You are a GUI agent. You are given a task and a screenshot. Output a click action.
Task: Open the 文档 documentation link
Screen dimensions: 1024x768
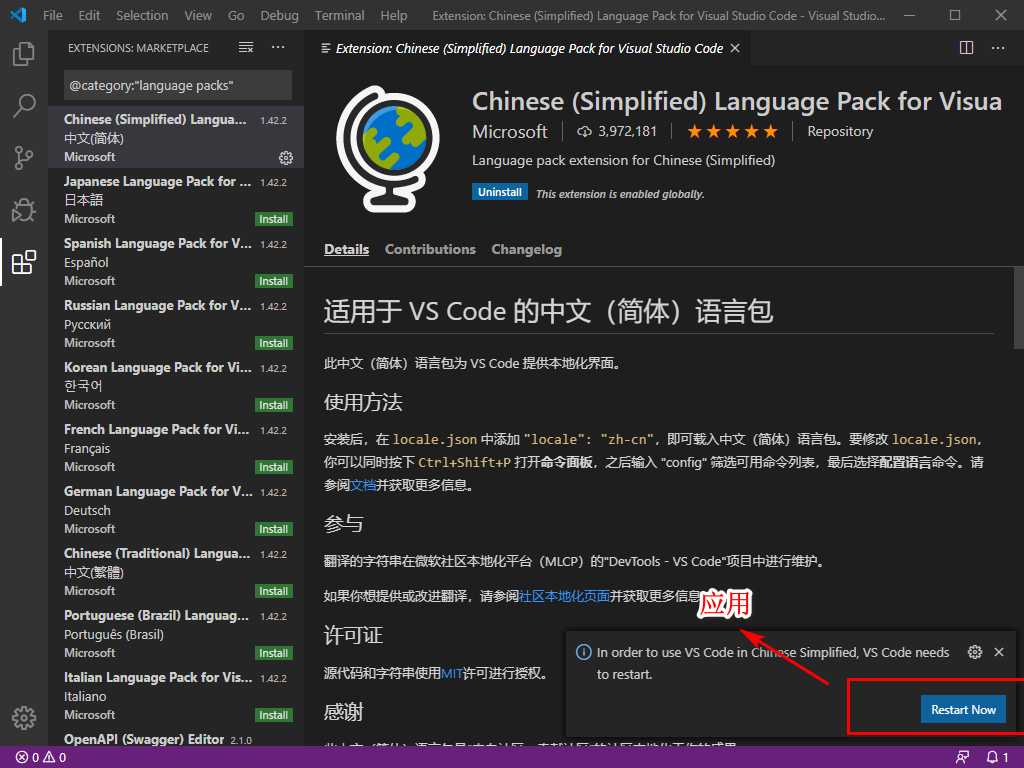pyautogui.click(x=362, y=485)
